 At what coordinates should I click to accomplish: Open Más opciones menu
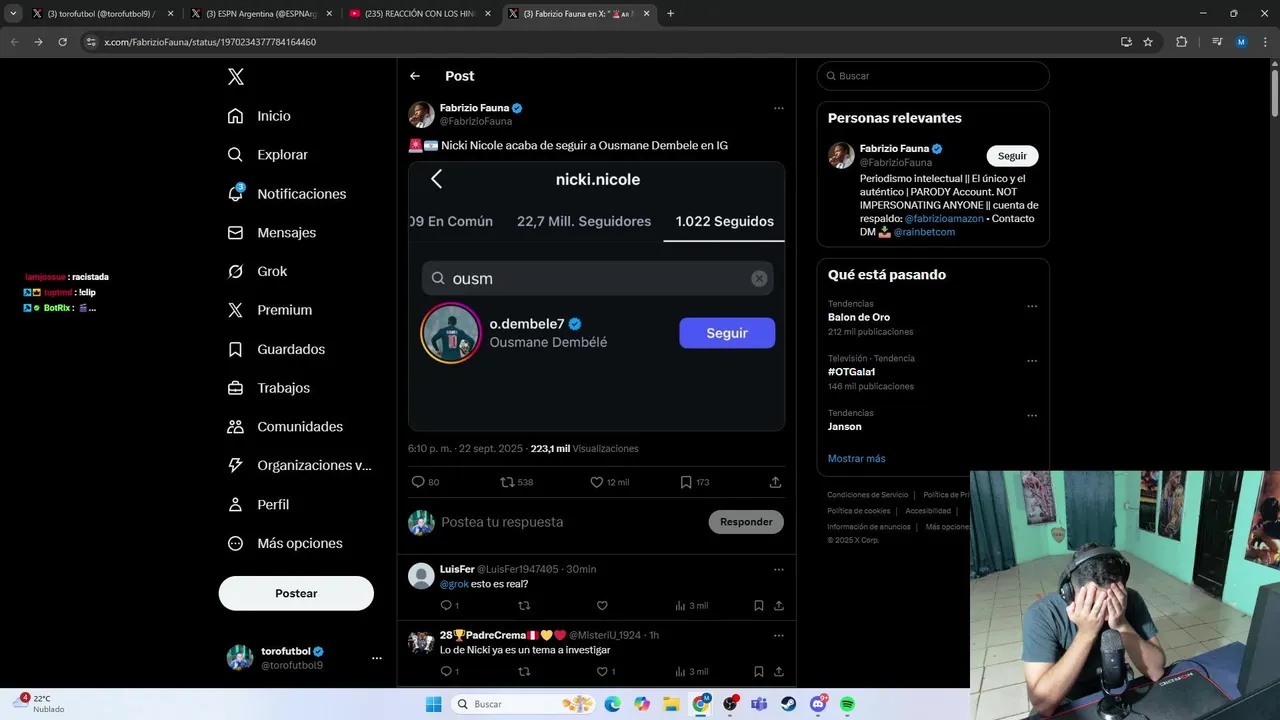(x=285, y=543)
